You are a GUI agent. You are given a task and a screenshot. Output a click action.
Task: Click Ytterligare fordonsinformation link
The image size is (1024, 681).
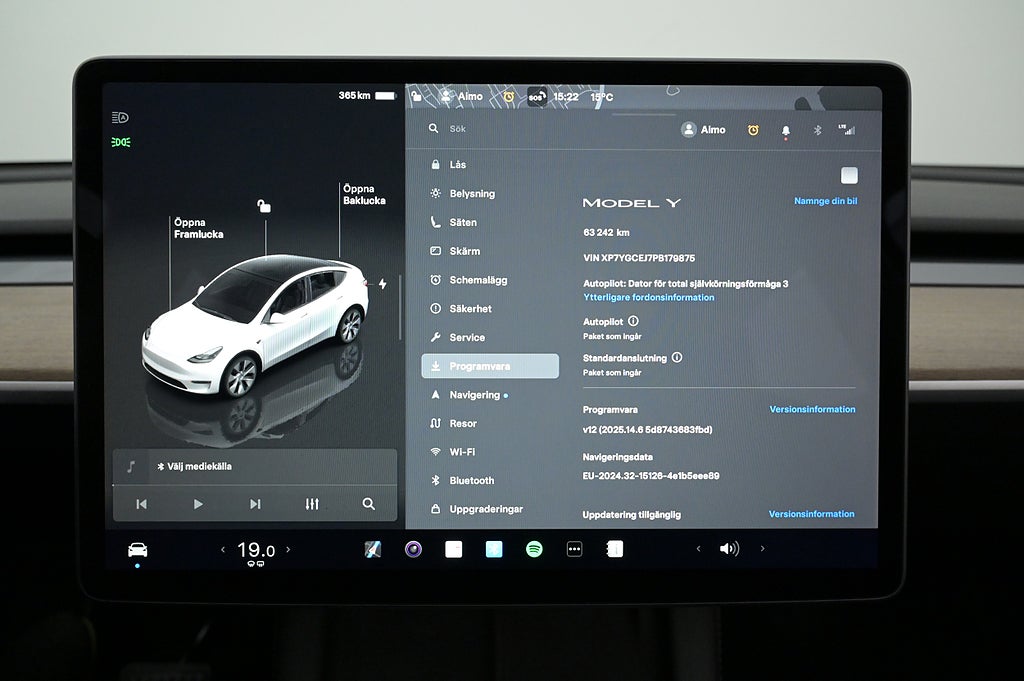[x=648, y=297]
